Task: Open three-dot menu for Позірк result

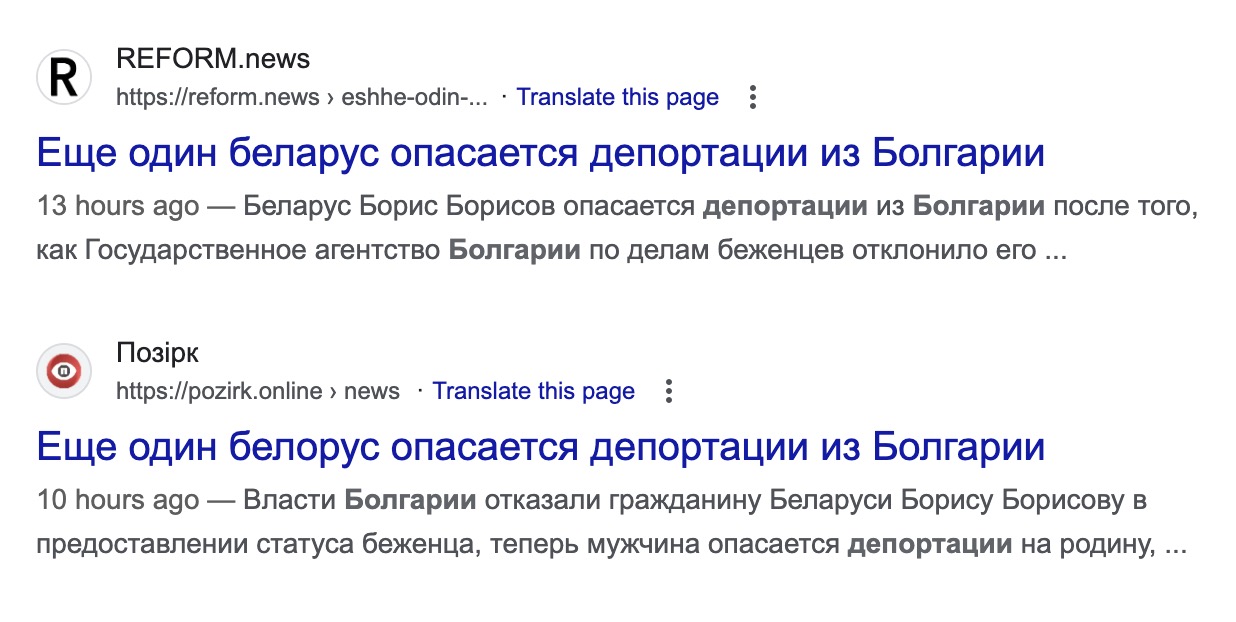Action: click(x=669, y=391)
